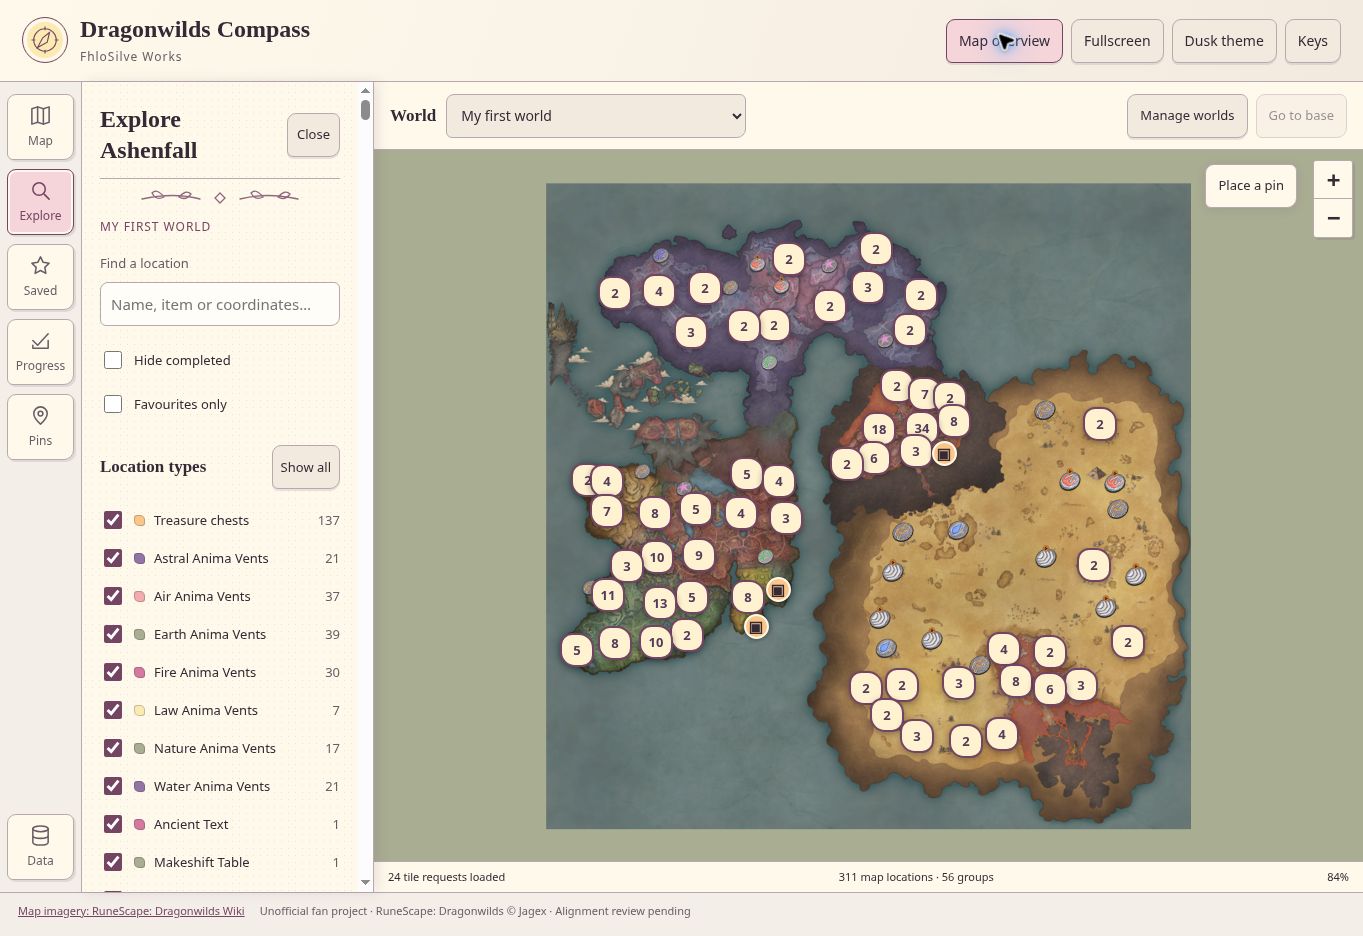Uncheck Law Anima Vents checkbox
The image size is (1363, 936).
point(113,710)
